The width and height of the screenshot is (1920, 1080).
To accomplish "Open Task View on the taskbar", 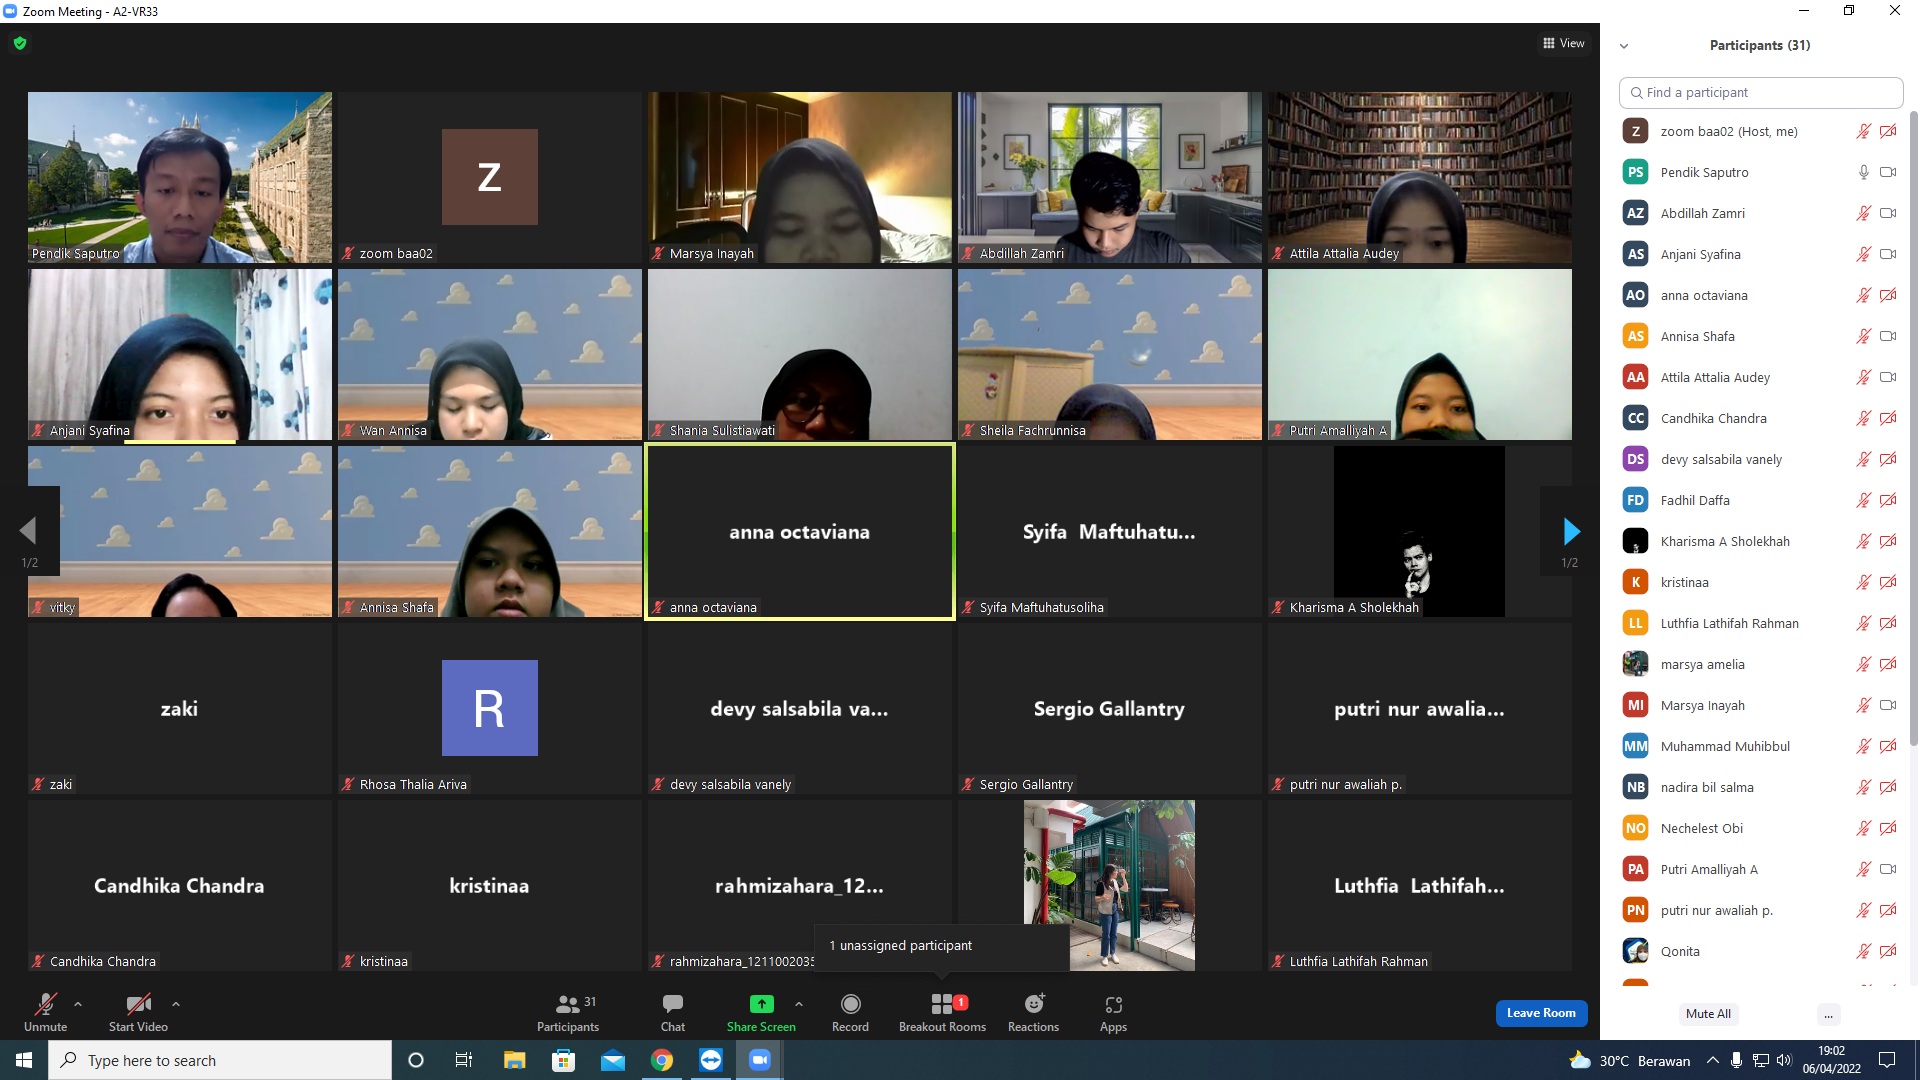I will 464,1060.
